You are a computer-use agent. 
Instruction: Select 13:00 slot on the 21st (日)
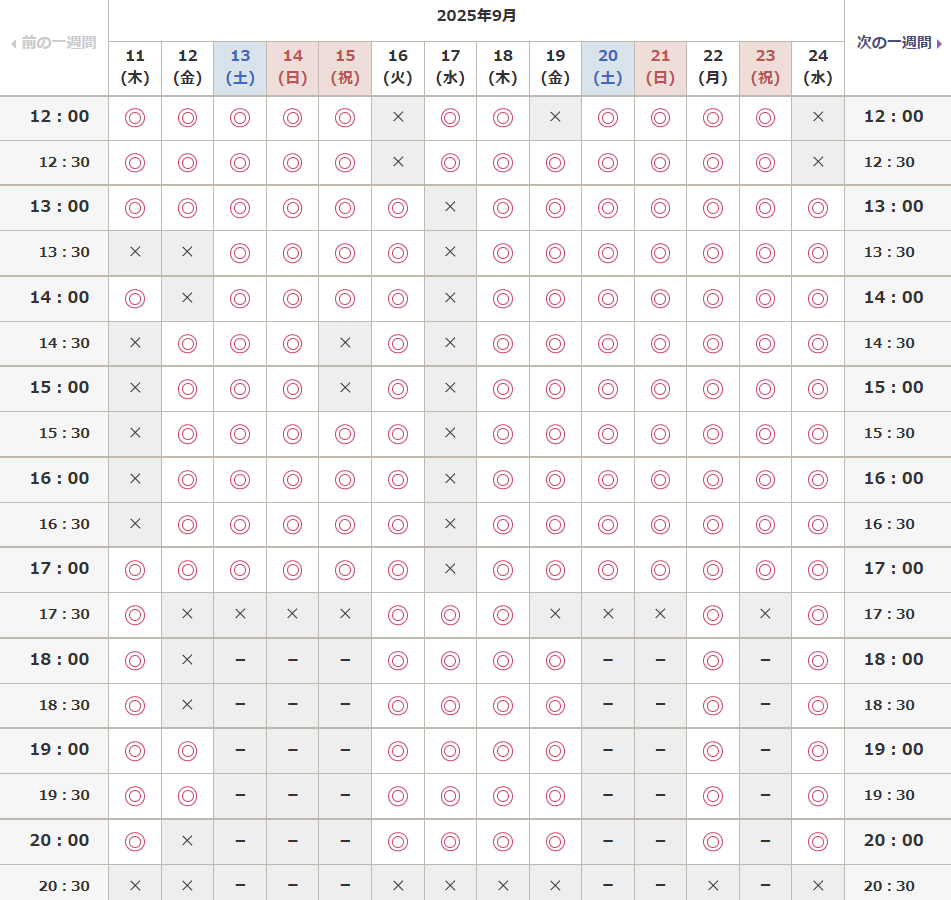point(660,208)
